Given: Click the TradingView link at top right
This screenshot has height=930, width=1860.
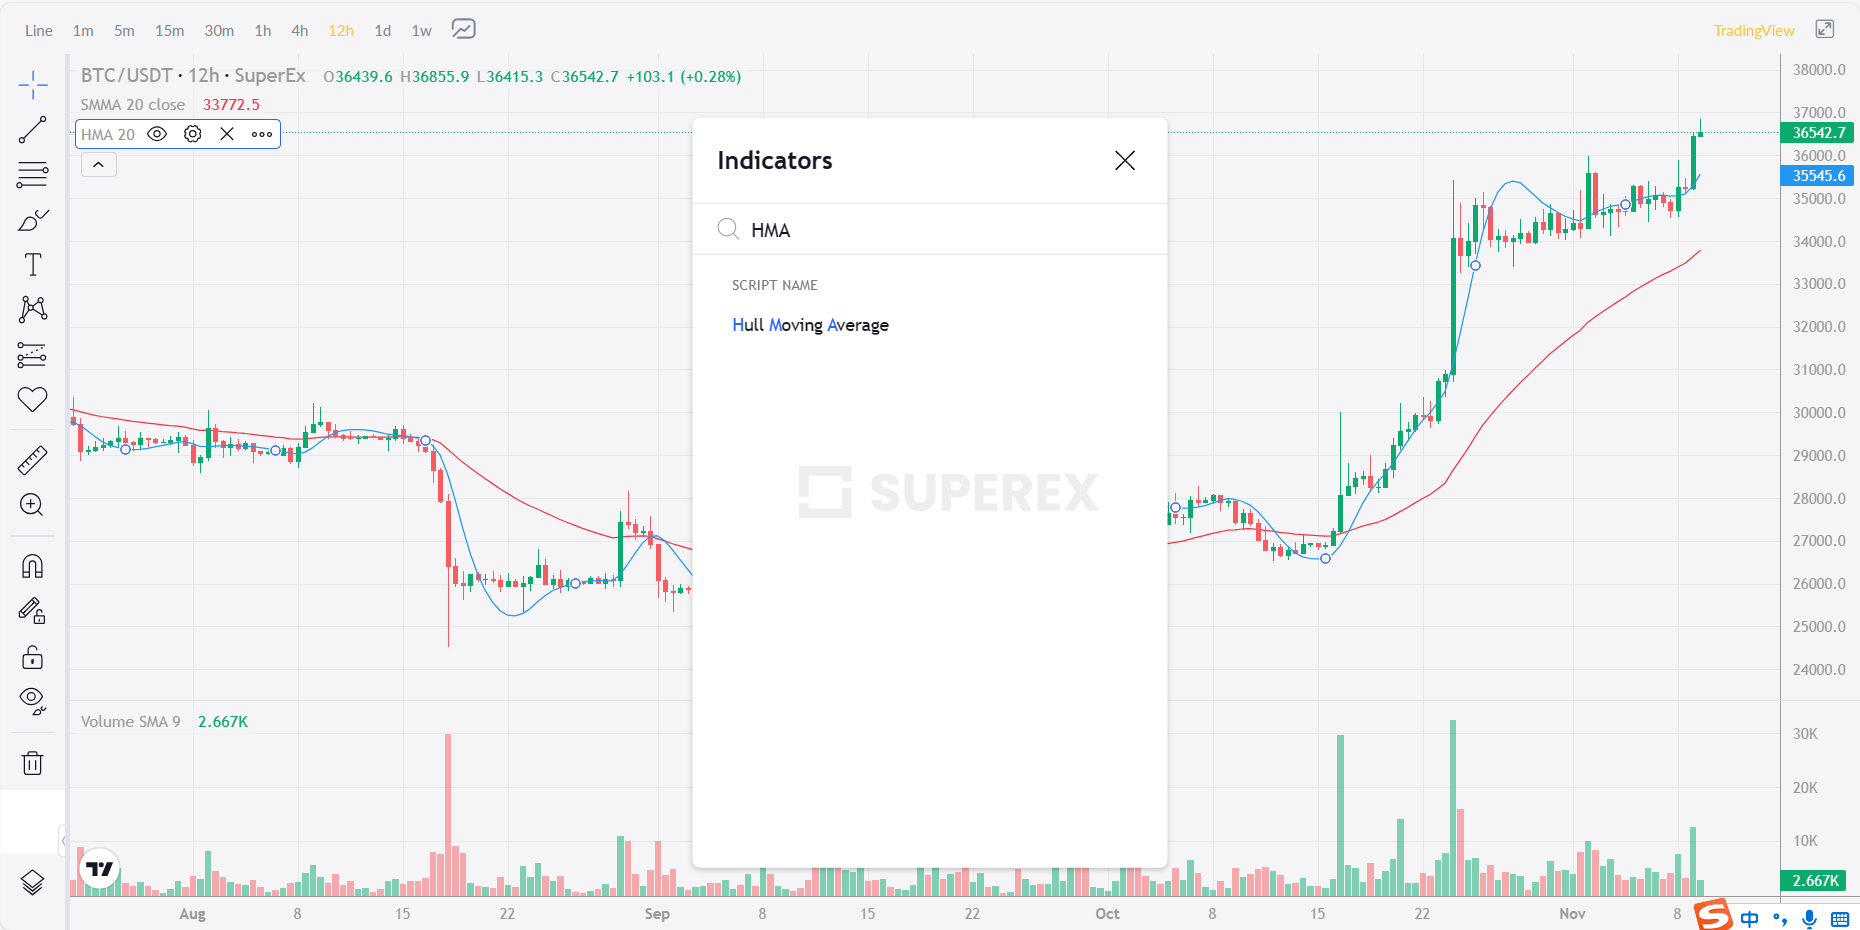Looking at the screenshot, I should click(1753, 30).
